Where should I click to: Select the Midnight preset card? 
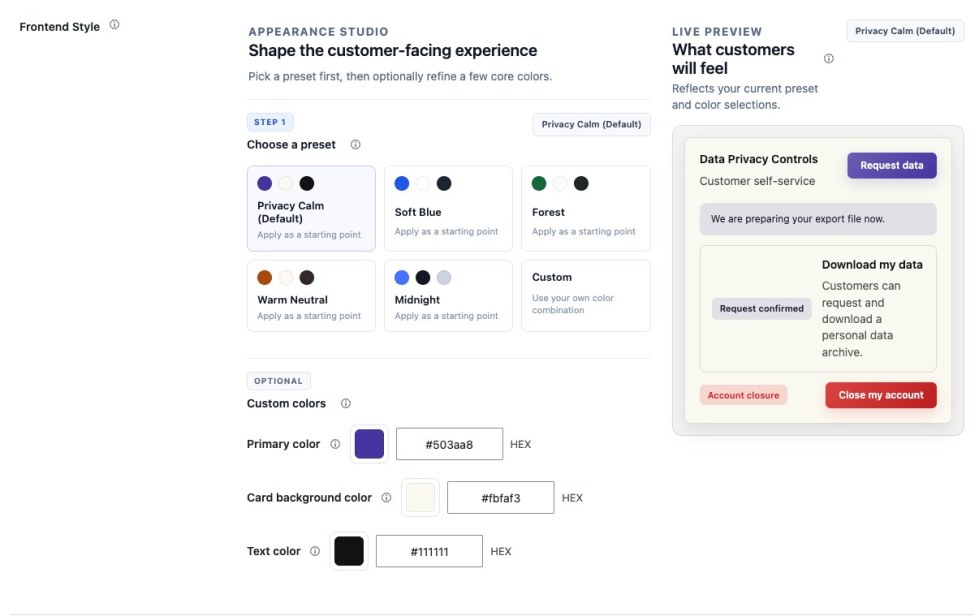[x=448, y=296]
